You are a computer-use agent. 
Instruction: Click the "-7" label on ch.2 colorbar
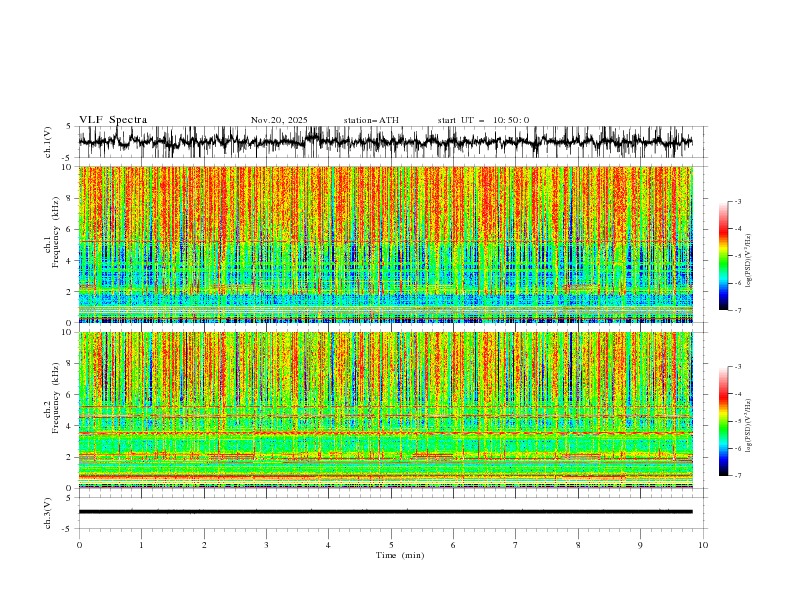pyautogui.click(x=738, y=475)
